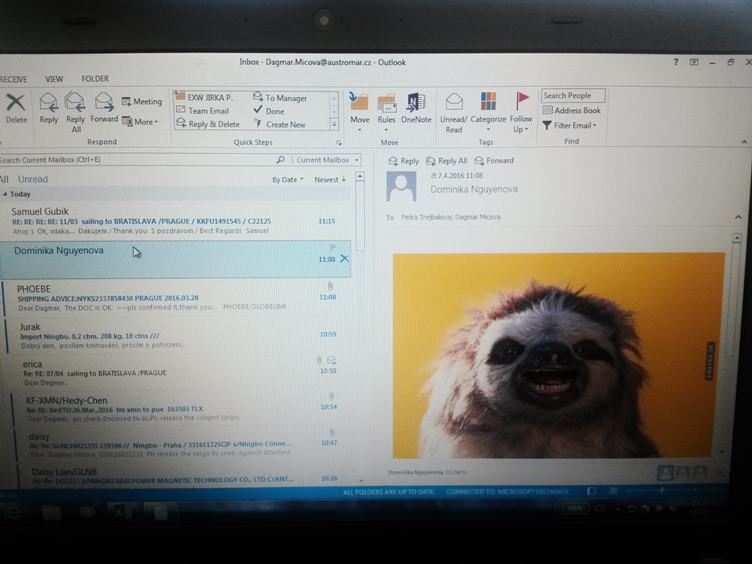Click the Search Current Mailbox field
Viewport: 752px width, 564px height.
[x=137, y=160]
